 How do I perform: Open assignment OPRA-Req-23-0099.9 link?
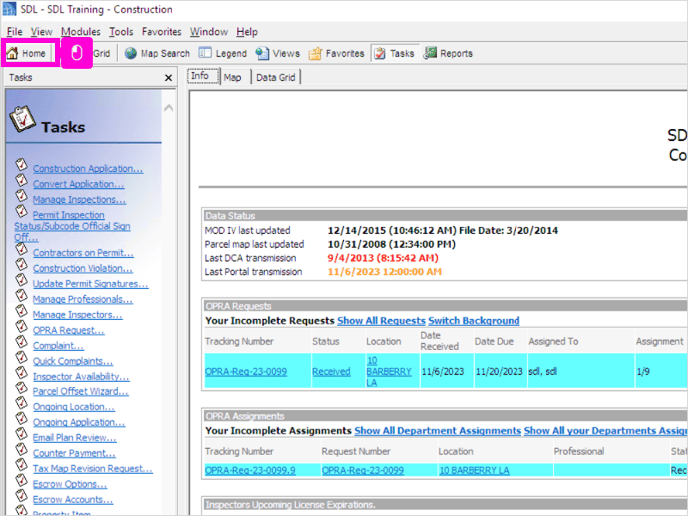tap(250, 470)
